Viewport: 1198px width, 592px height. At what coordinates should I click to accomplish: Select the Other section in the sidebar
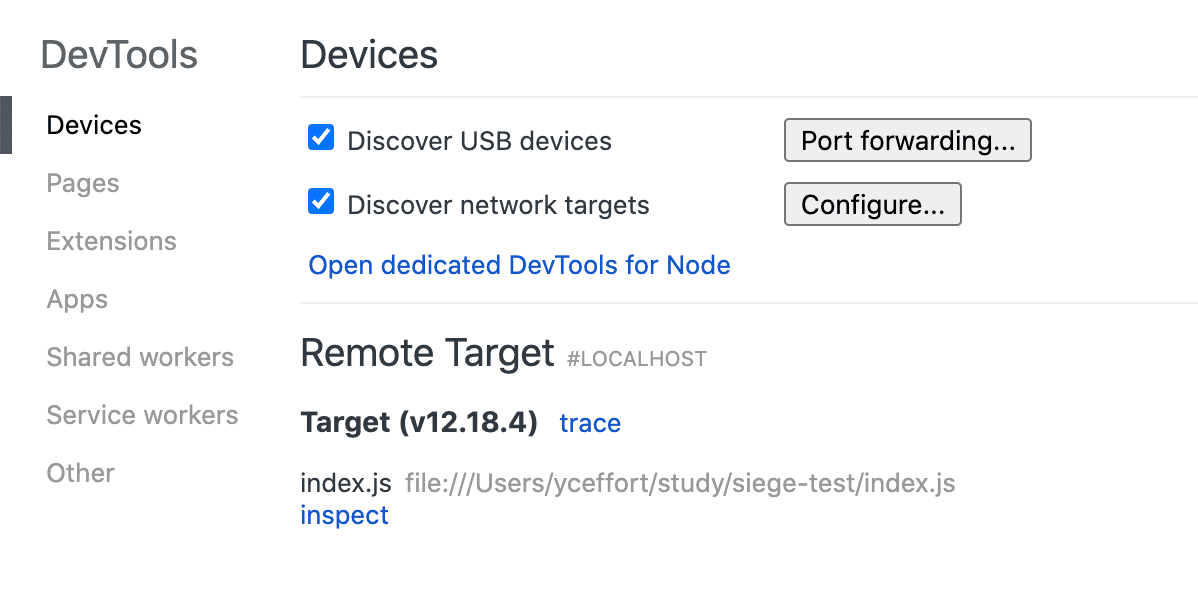pyautogui.click(x=80, y=472)
